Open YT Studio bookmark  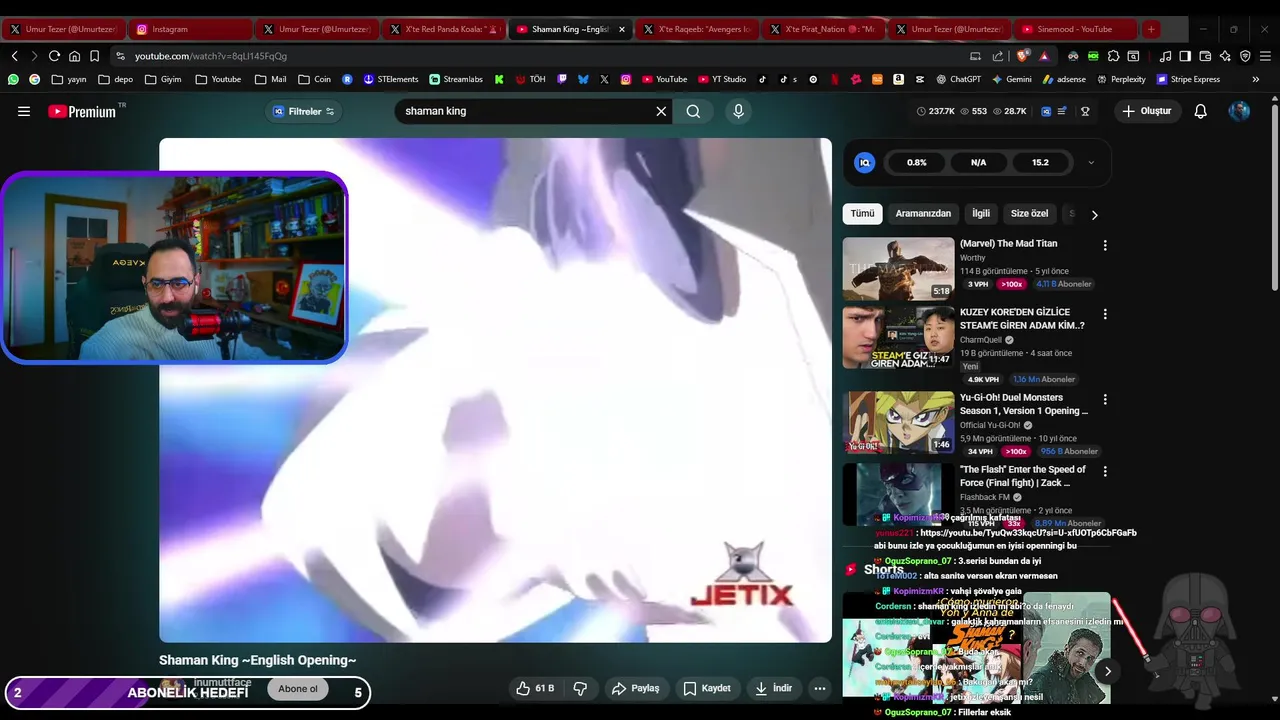point(721,79)
